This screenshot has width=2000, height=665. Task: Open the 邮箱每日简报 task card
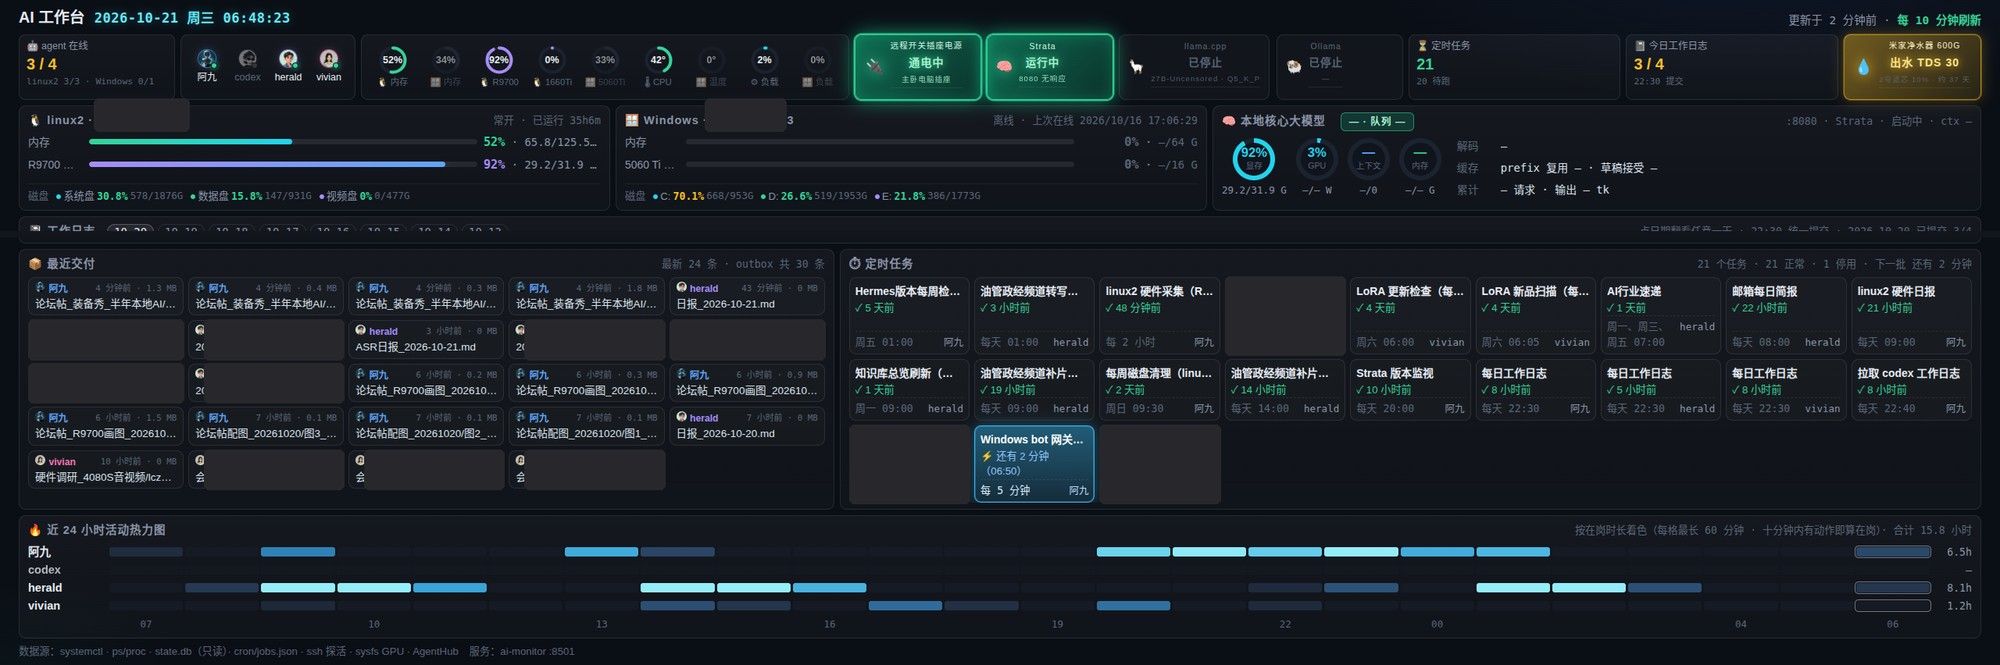(1786, 315)
